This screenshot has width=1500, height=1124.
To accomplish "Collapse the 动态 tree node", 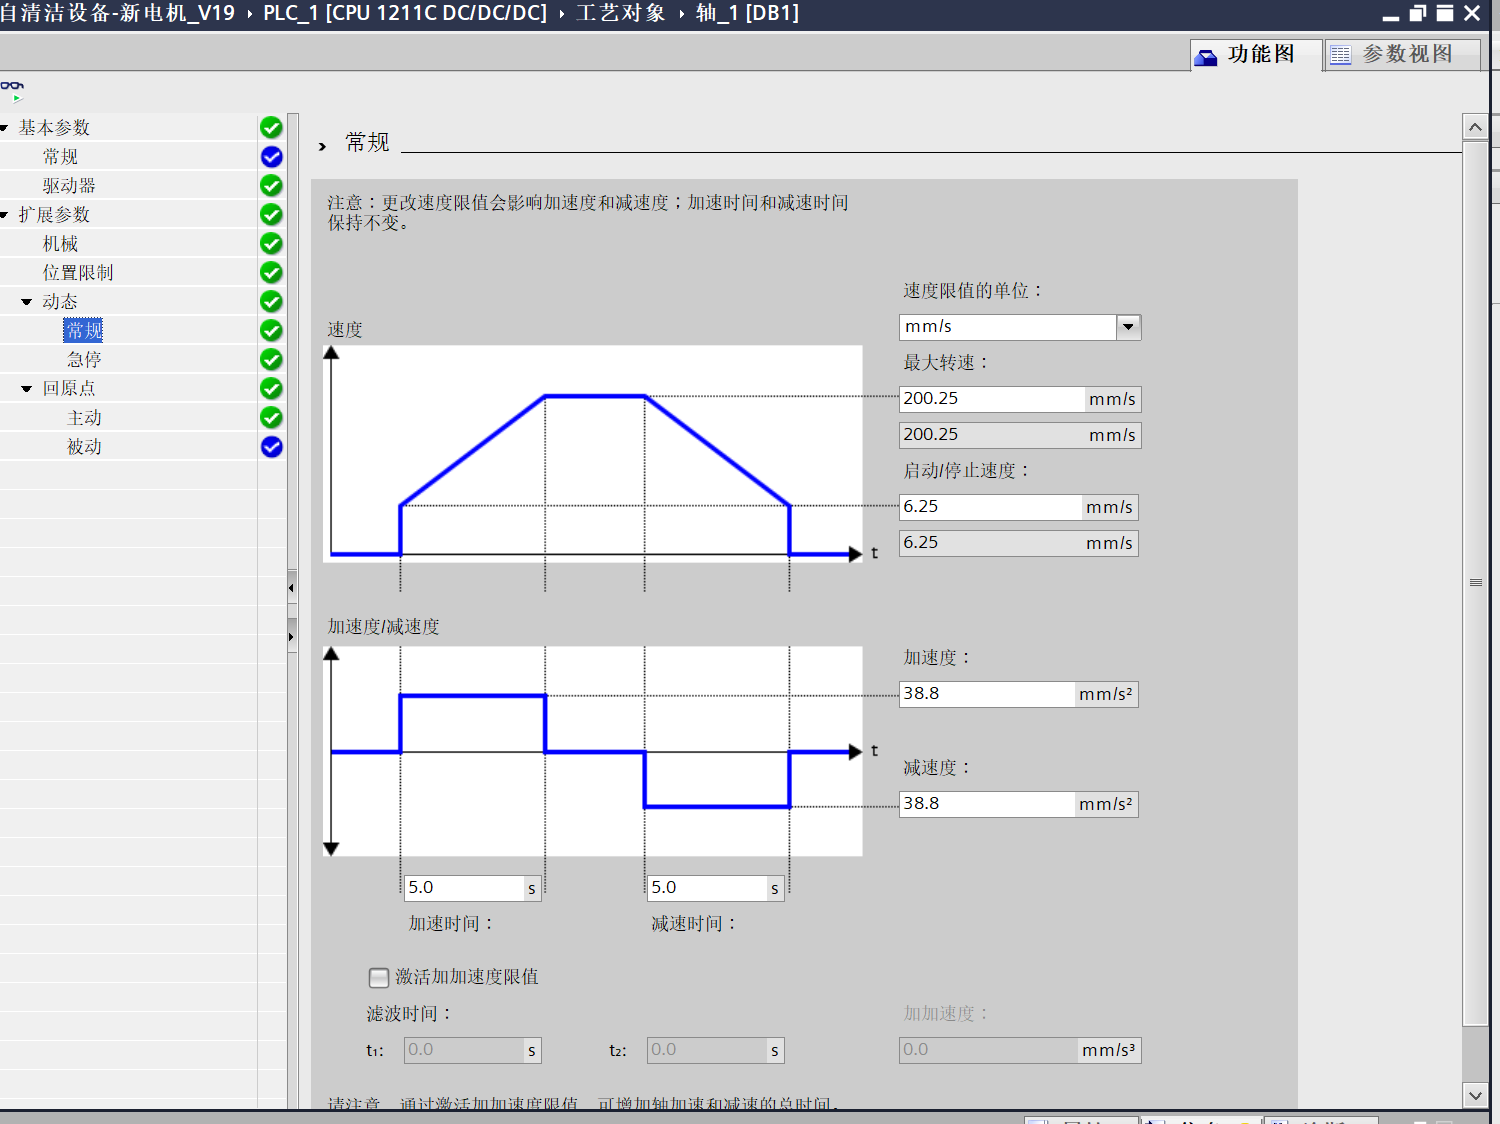I will (x=27, y=302).
